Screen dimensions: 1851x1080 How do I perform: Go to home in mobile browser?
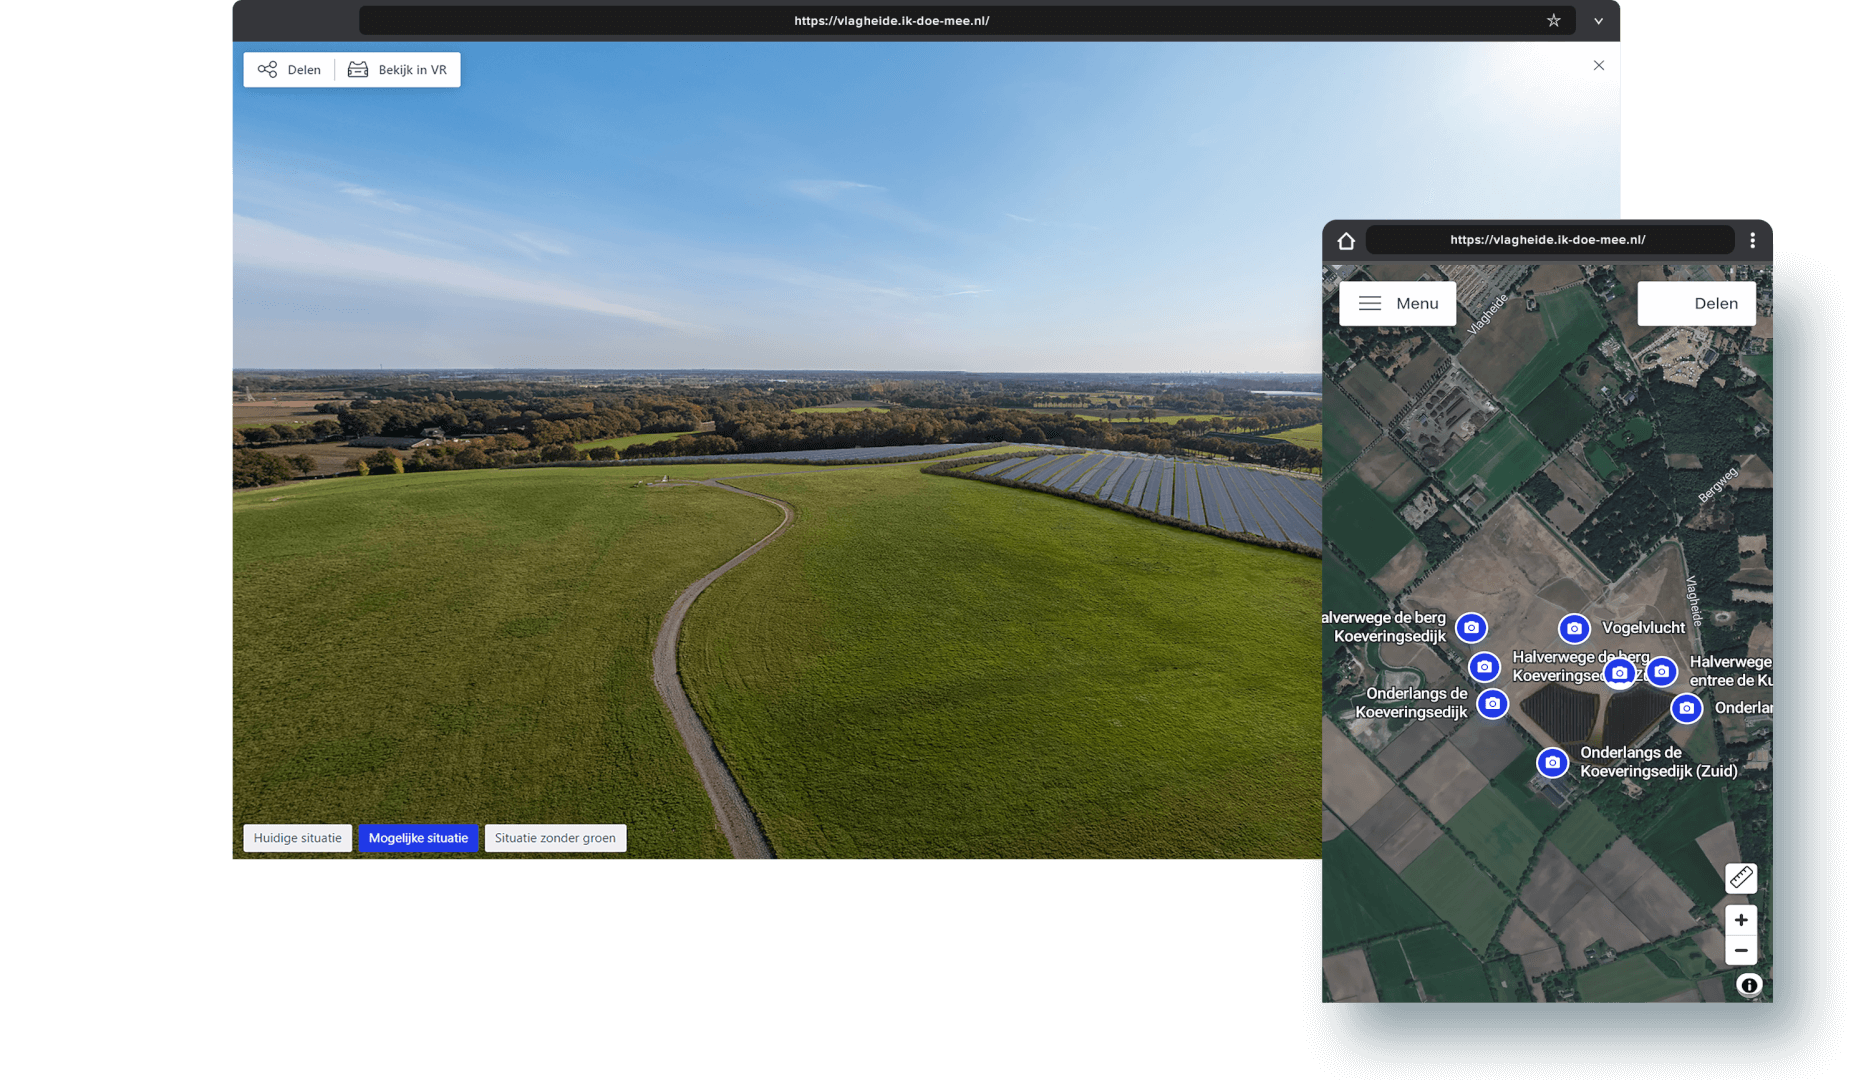coord(1346,241)
